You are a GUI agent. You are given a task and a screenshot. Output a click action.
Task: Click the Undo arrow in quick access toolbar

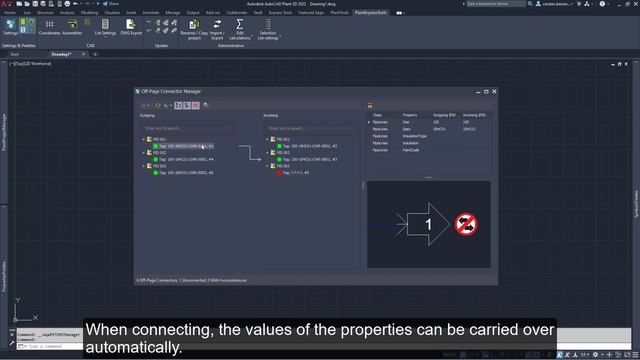pos(76,4)
